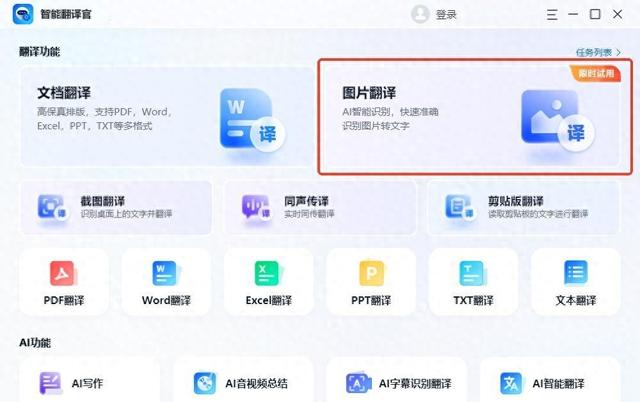The width and height of the screenshot is (640, 402).
Task: Expand the 任务列表 task list link
Action: click(598, 52)
